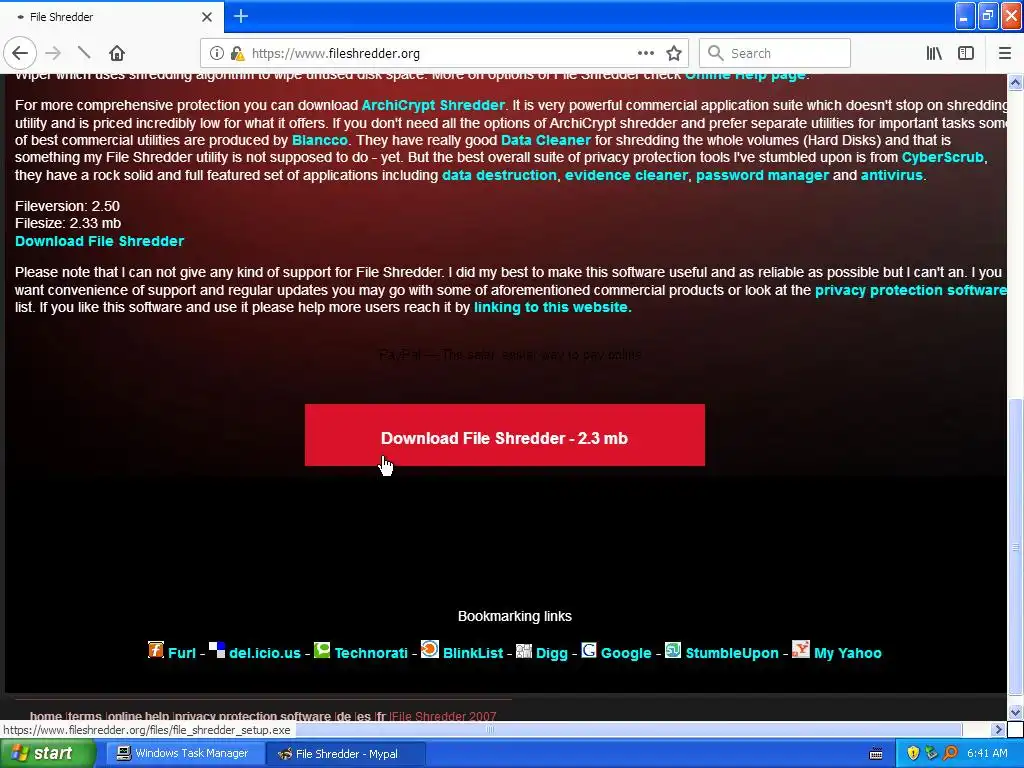The width and height of the screenshot is (1024, 768).
Task: Click the vertical scrollbar up arrow
Action: (x=1016, y=82)
